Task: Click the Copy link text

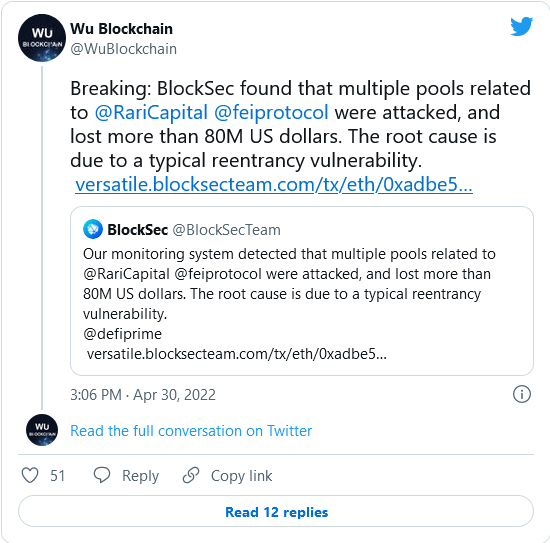Action: coord(241,476)
